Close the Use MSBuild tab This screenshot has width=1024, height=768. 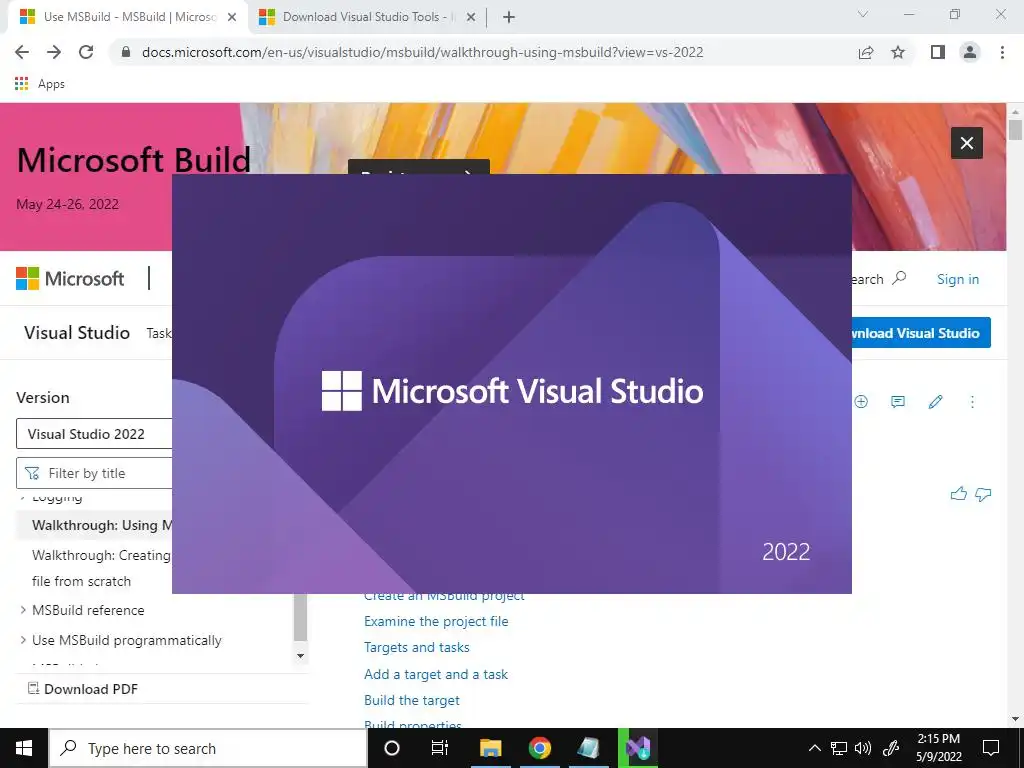[232, 18]
